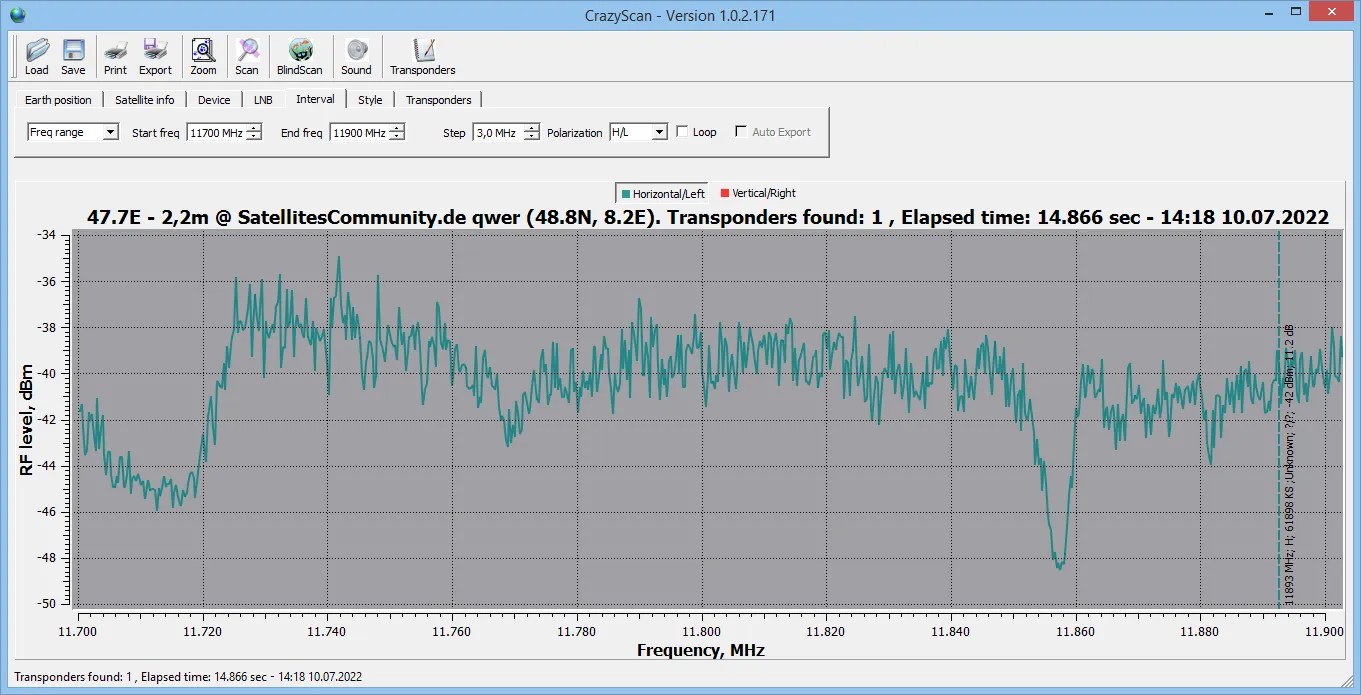
Task: Click the 11.800 frequency axis tick label
Action: click(702, 632)
